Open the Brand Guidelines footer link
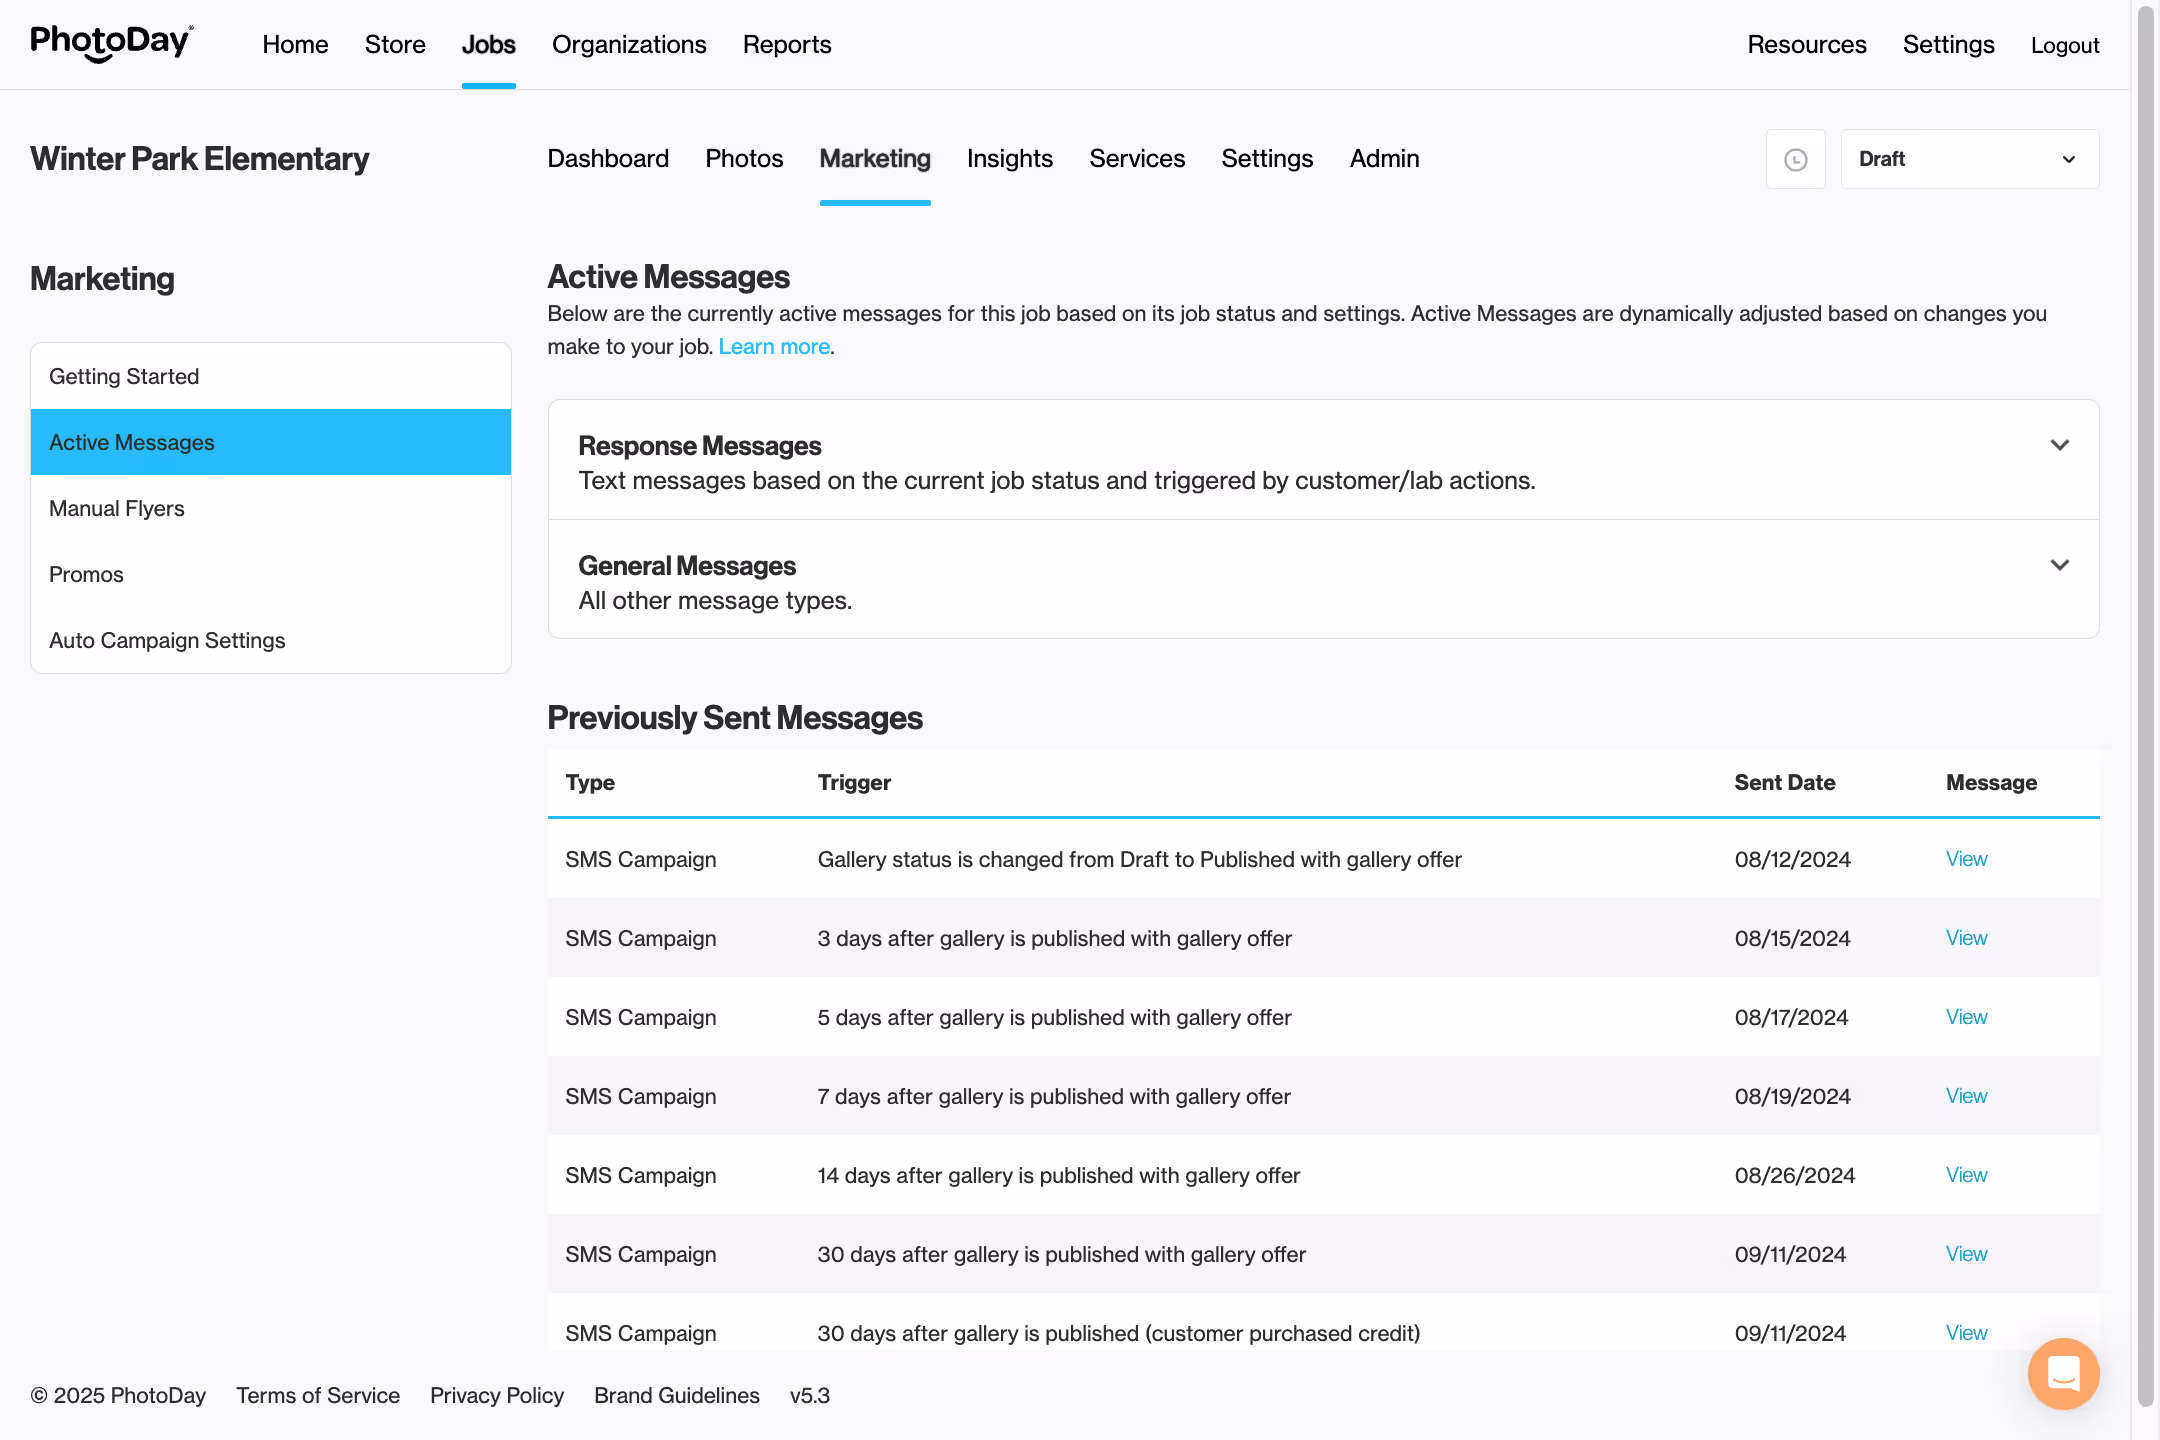 point(677,1395)
